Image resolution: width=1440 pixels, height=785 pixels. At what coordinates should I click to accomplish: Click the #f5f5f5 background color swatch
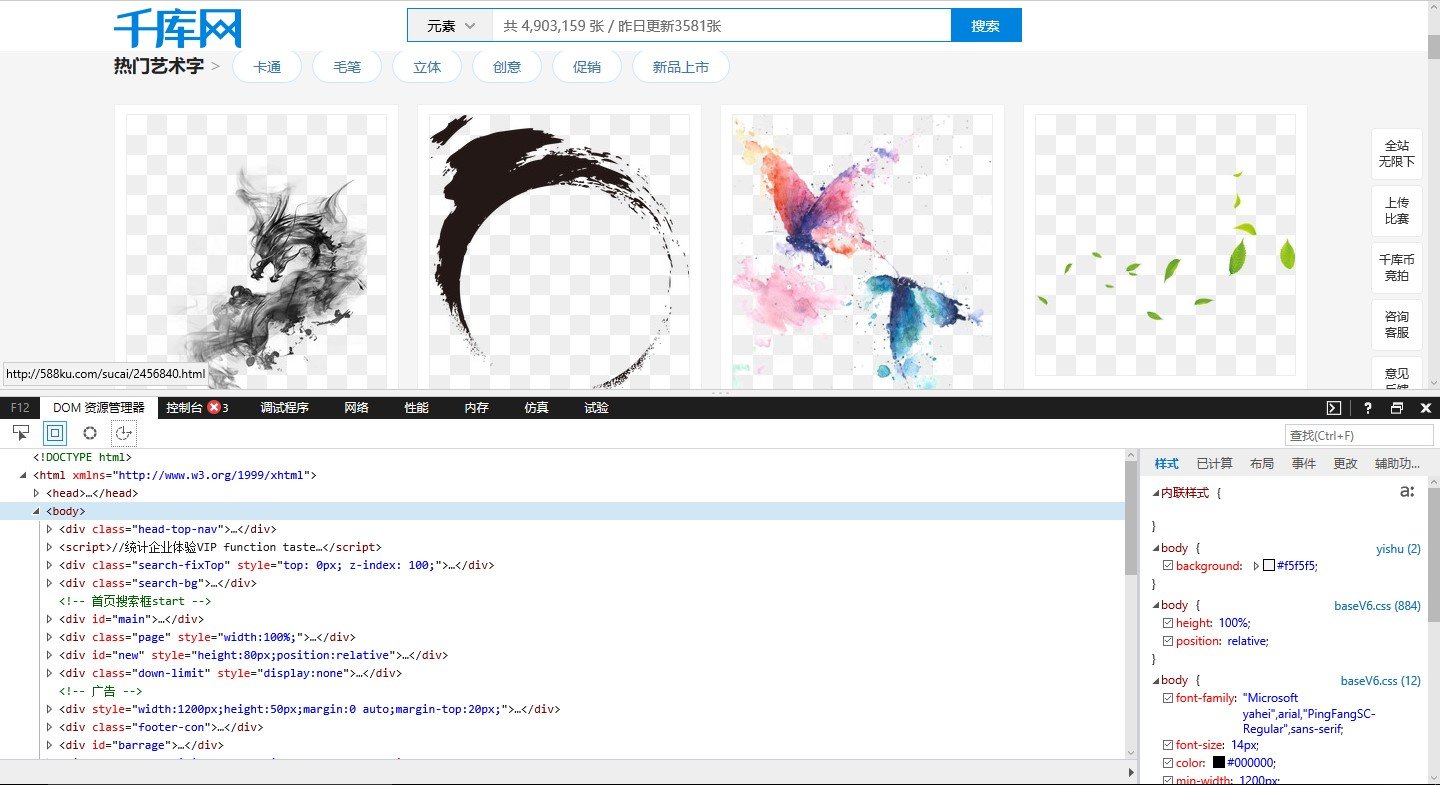1269,566
